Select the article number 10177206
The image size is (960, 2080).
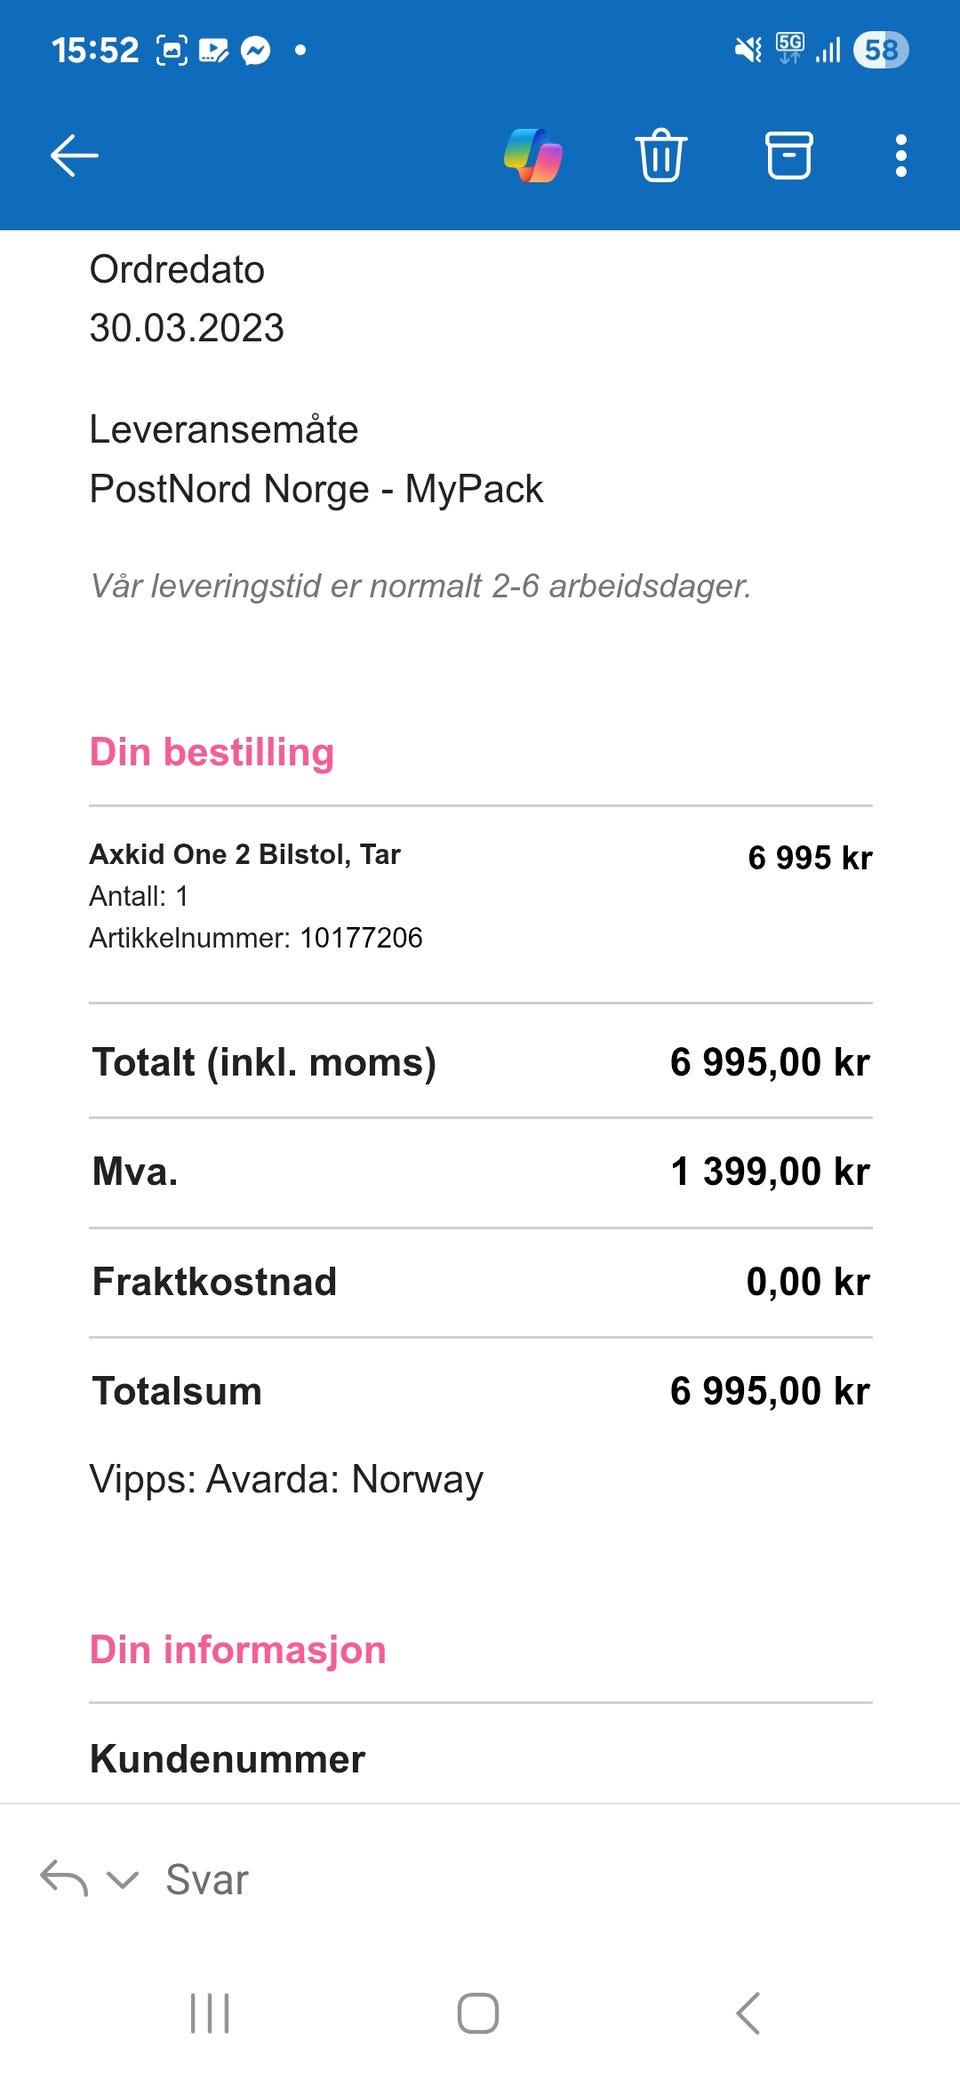click(x=361, y=938)
